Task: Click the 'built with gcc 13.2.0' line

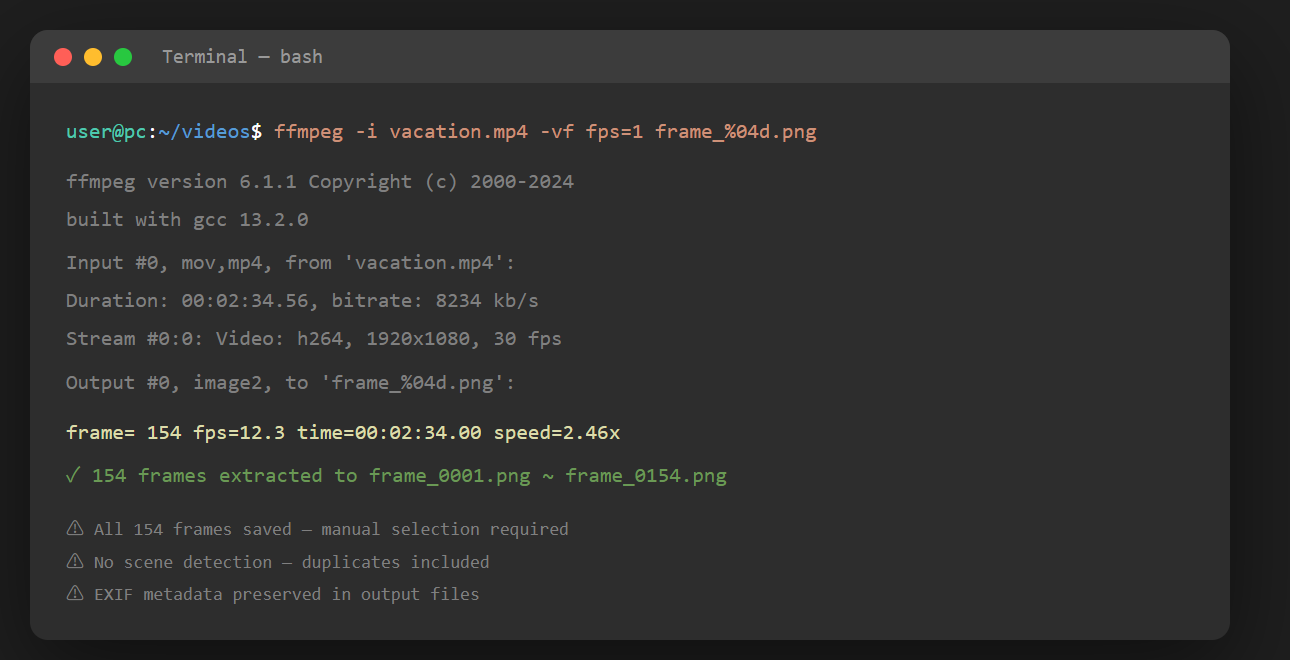Action: point(187,220)
